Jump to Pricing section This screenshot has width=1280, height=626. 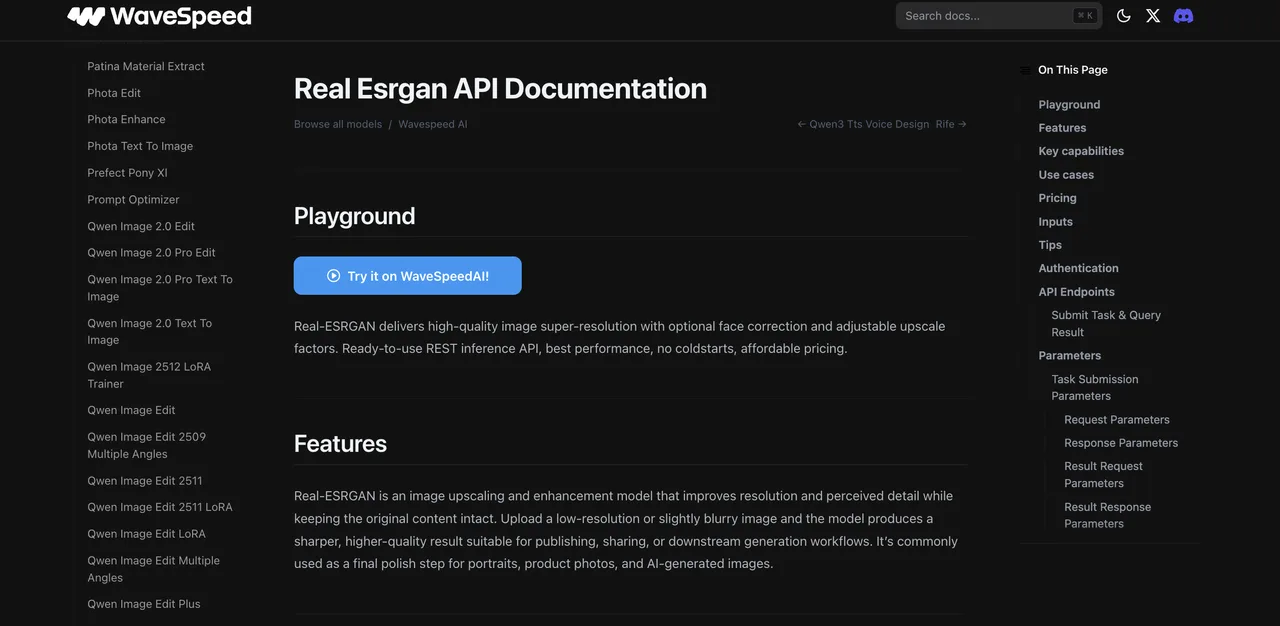click(x=1057, y=198)
